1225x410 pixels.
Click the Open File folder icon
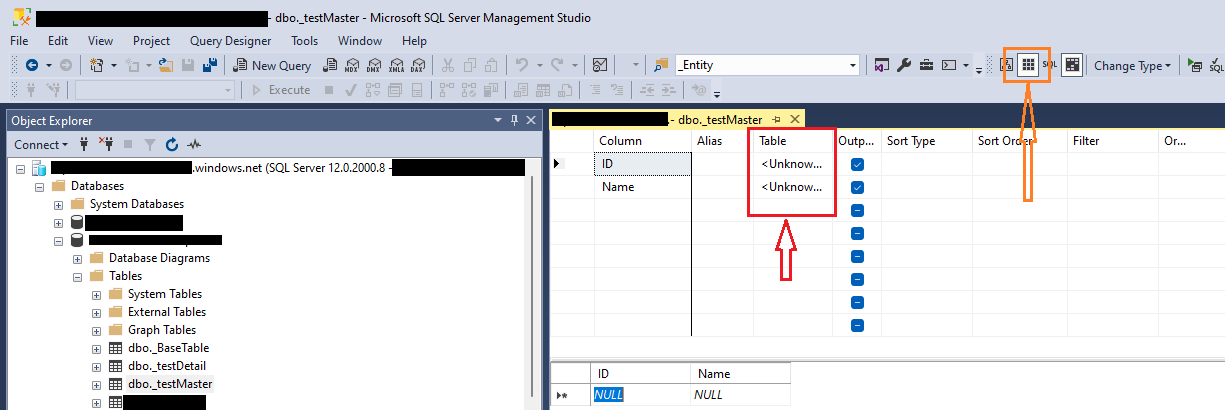(x=166, y=65)
